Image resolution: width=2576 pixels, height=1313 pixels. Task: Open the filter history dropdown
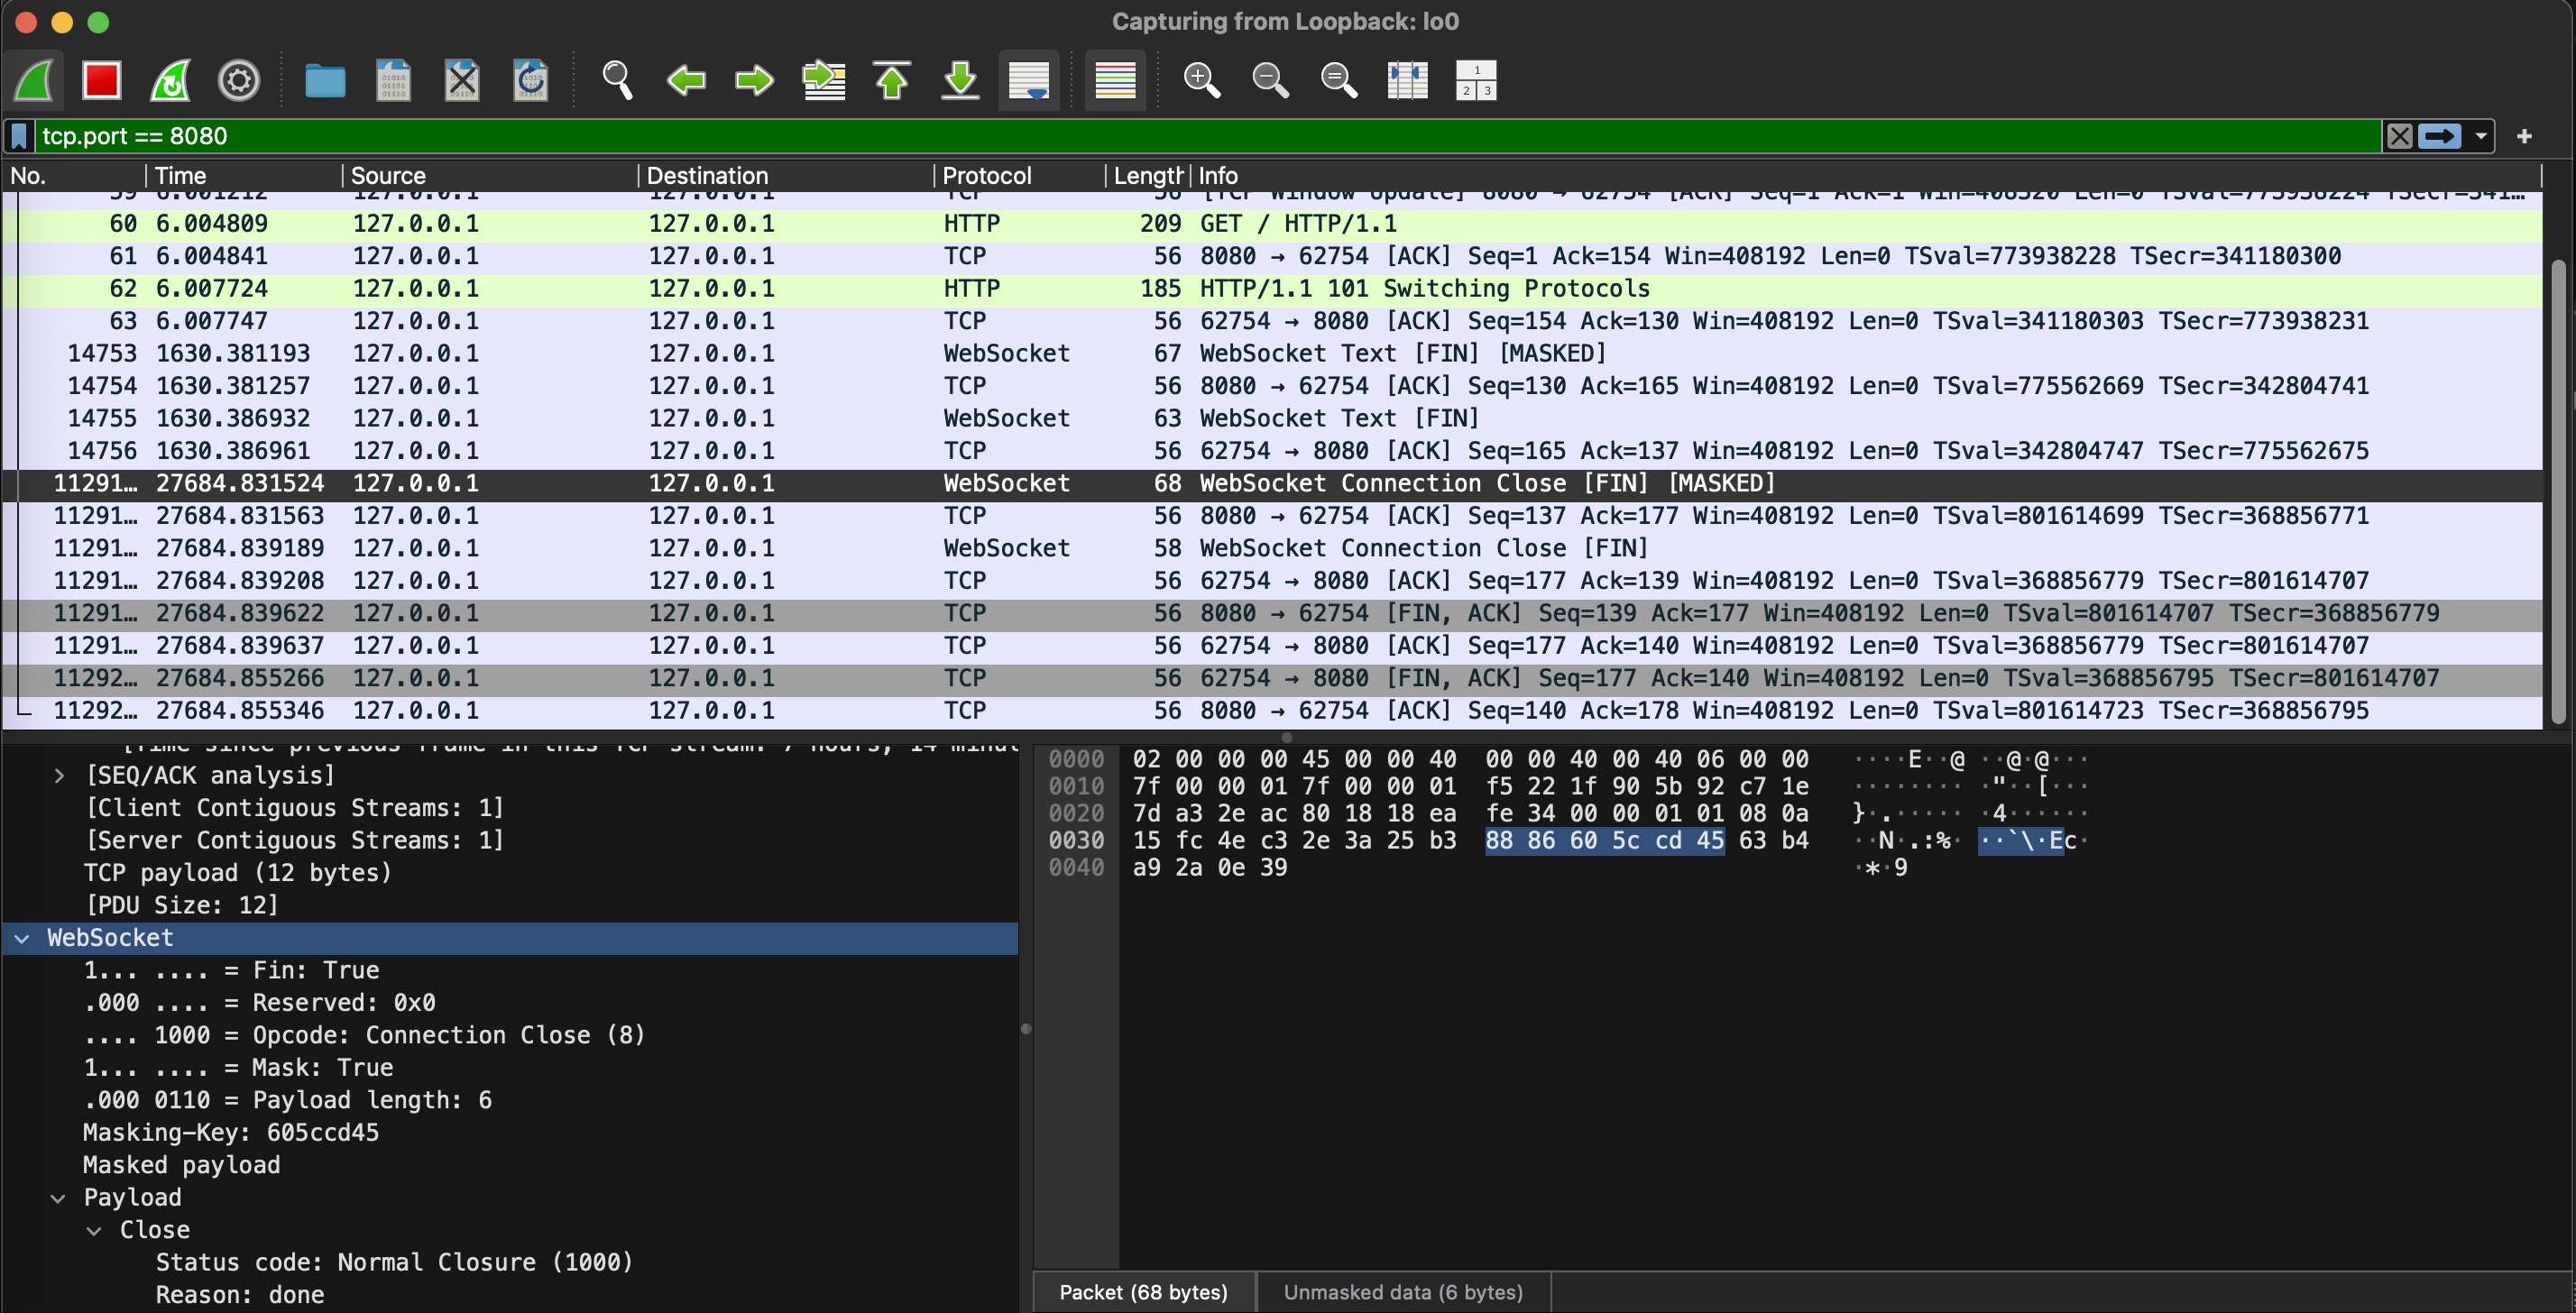(x=2481, y=135)
